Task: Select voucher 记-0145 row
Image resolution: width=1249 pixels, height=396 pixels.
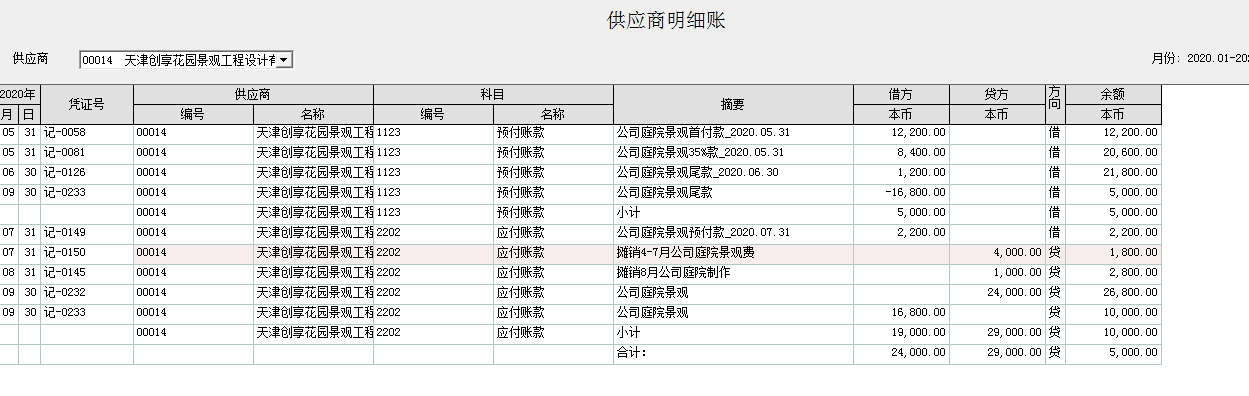Action: 580,272
